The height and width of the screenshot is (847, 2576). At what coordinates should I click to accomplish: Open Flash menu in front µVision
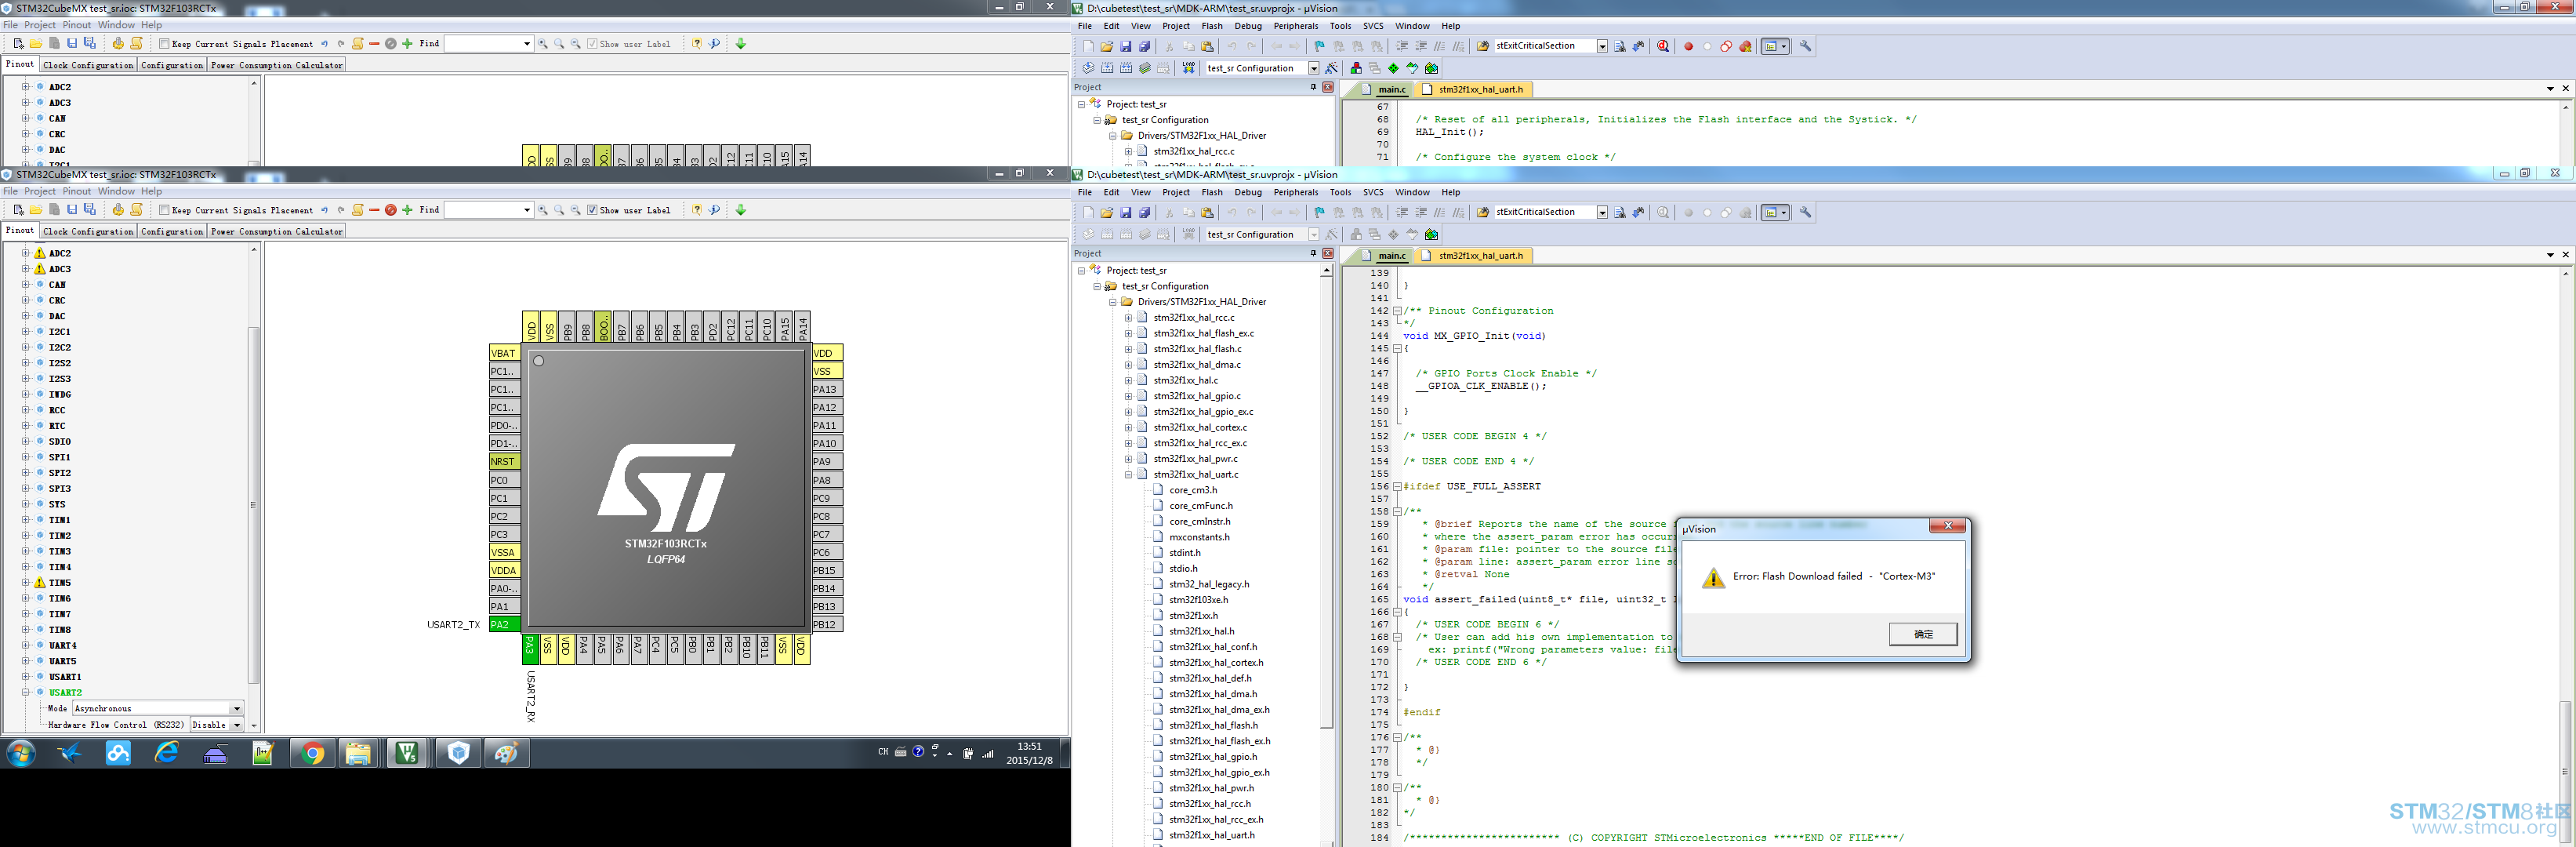pyautogui.click(x=1212, y=192)
